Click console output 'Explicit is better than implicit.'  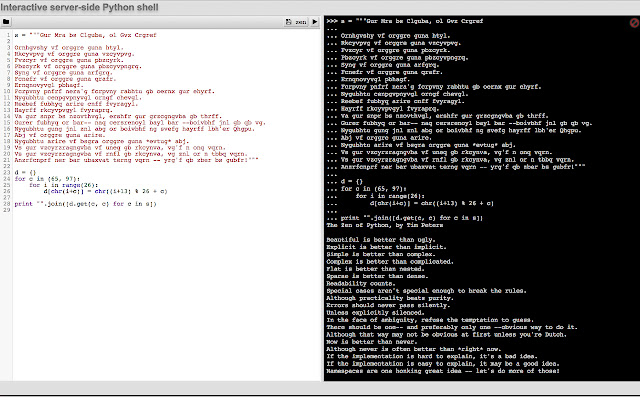(x=386, y=247)
